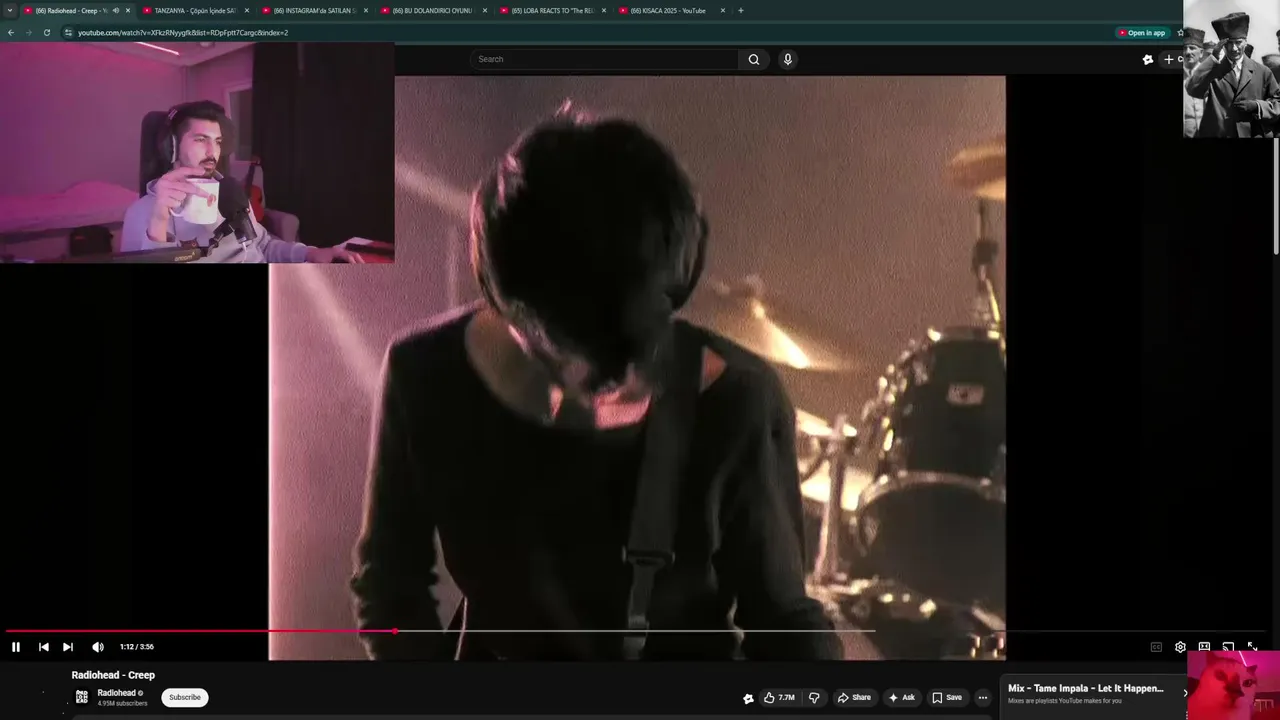The image size is (1280, 720).
Task: Skip to next video in playlist
Action: (68, 647)
